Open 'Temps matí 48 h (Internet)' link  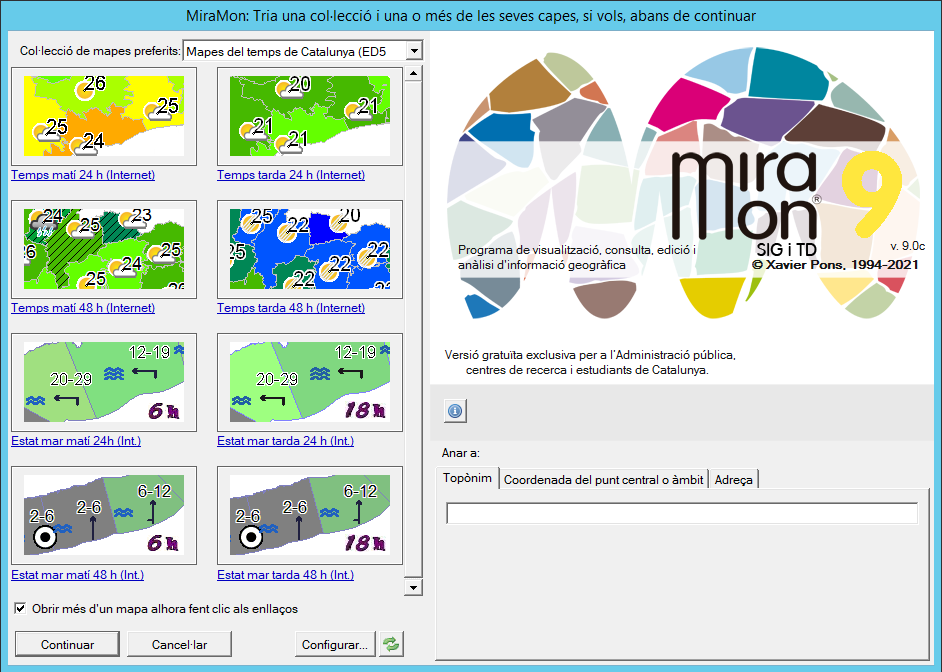click(83, 307)
